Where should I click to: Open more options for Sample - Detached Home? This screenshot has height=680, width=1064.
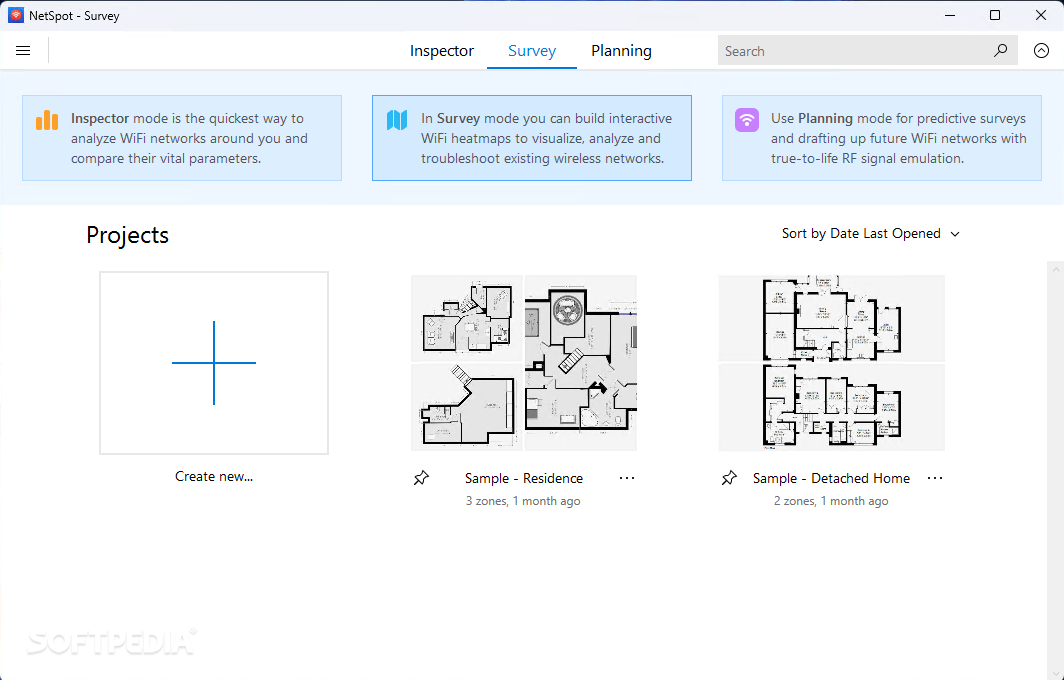pos(935,478)
